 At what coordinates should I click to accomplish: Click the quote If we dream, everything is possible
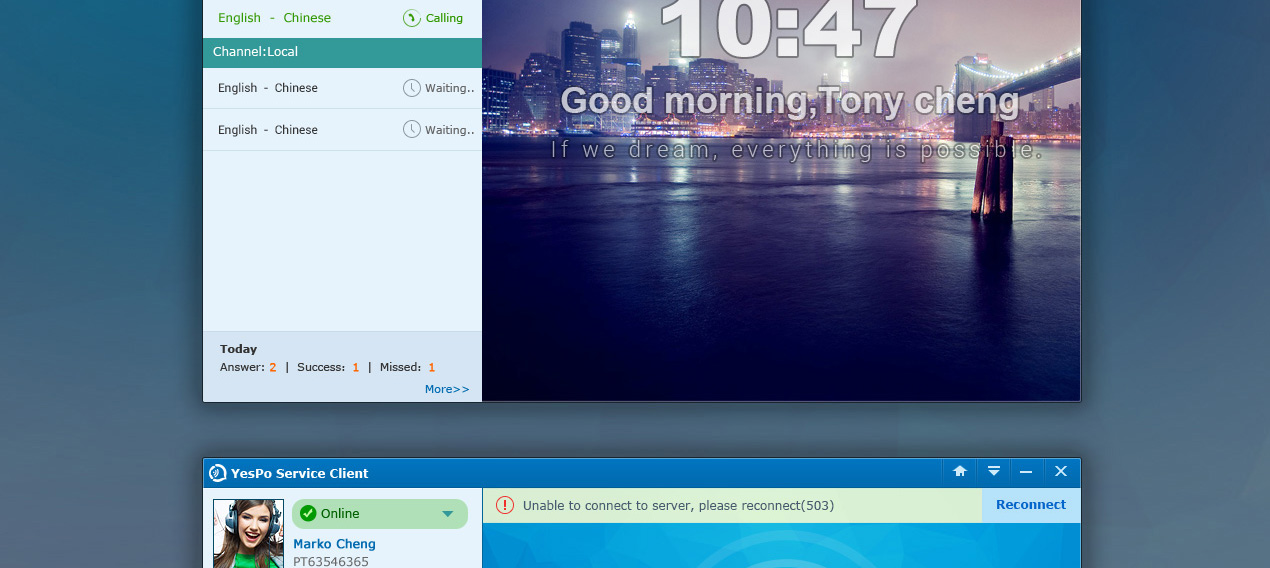pos(797,150)
